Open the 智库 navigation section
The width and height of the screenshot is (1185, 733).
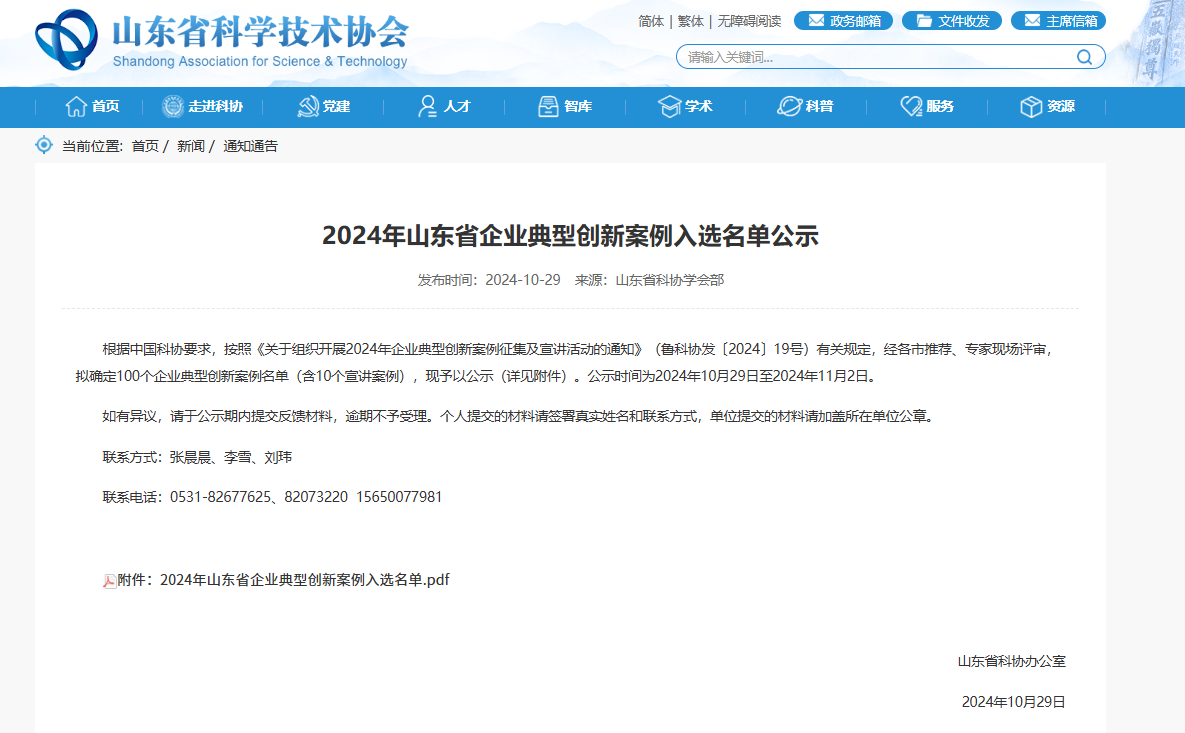[565, 106]
